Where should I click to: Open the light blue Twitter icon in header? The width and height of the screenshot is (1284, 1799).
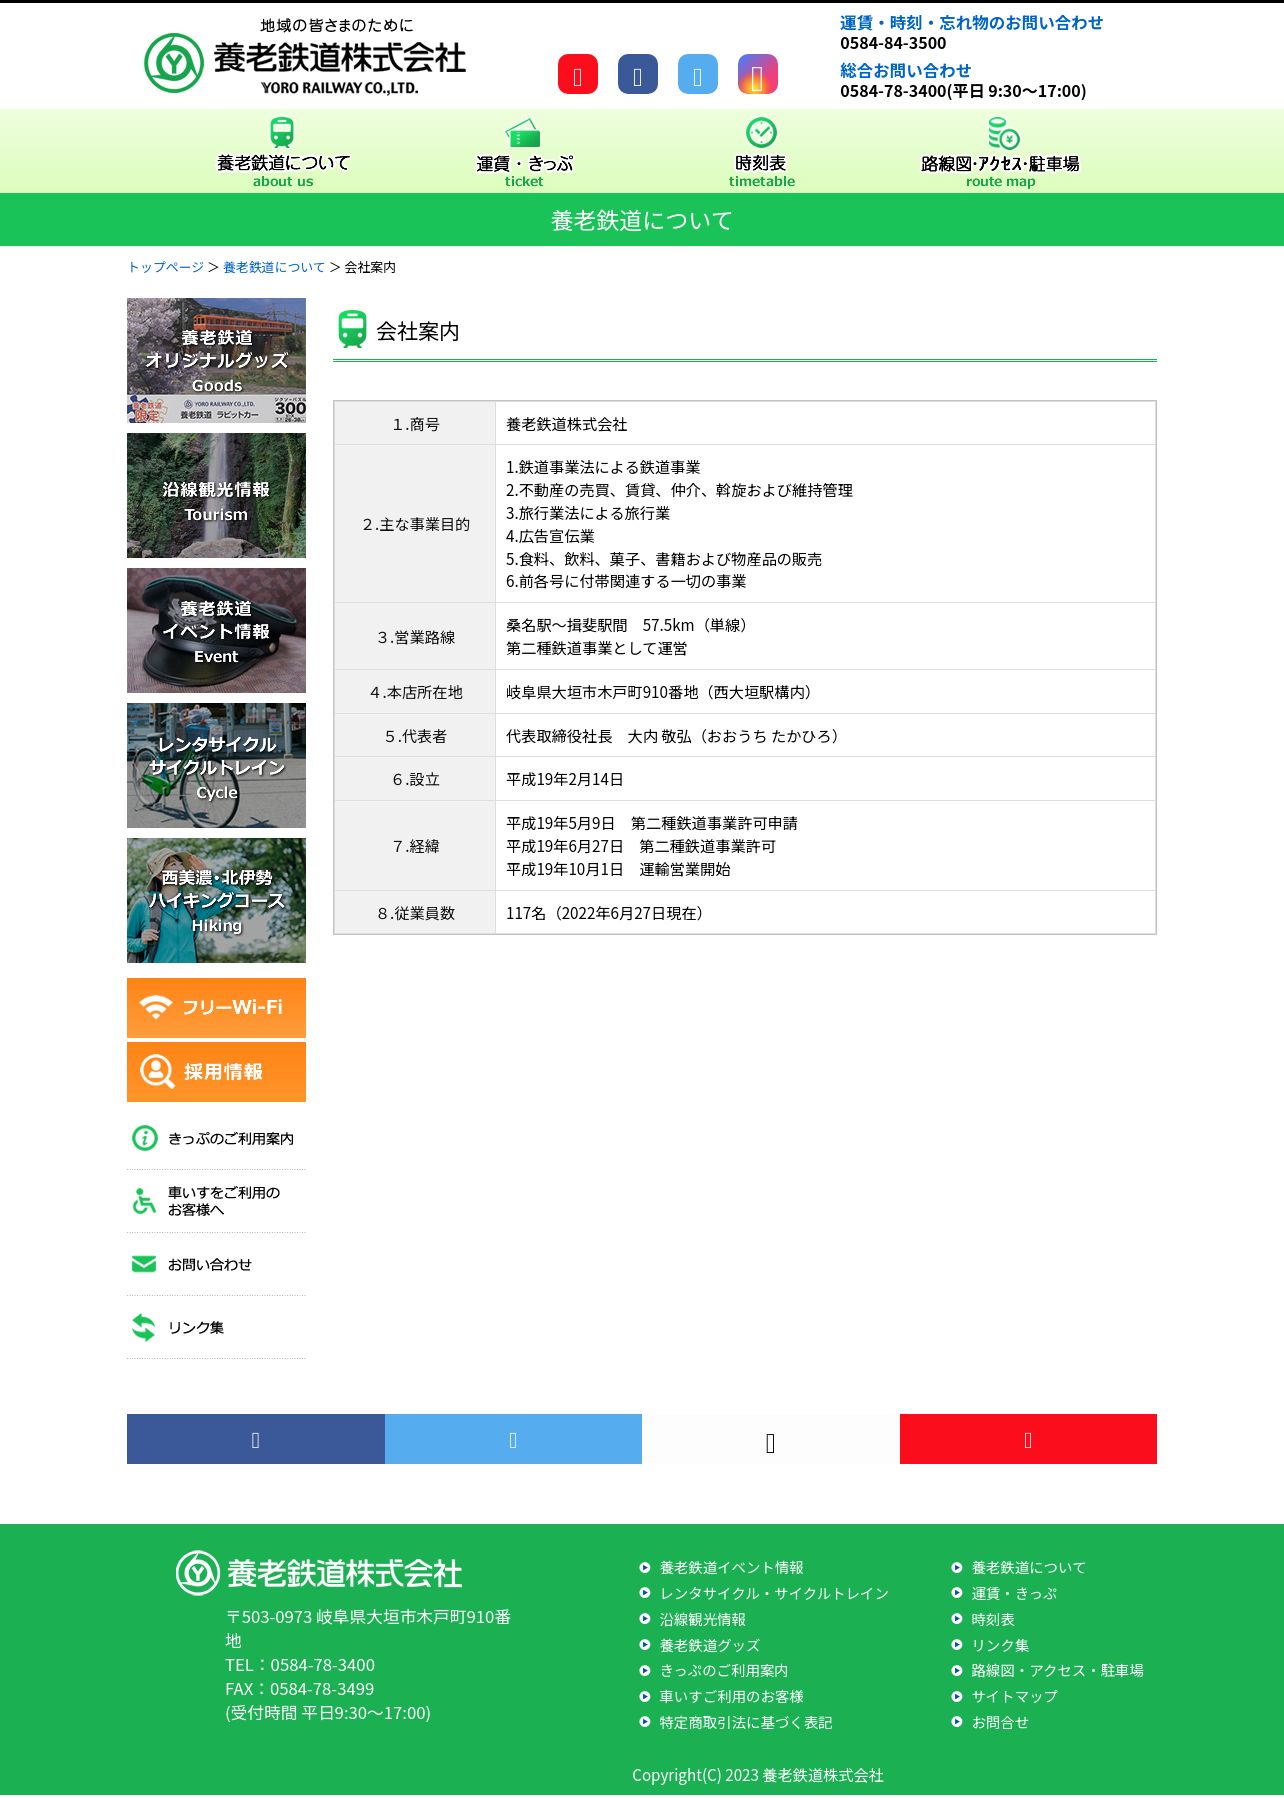click(698, 75)
